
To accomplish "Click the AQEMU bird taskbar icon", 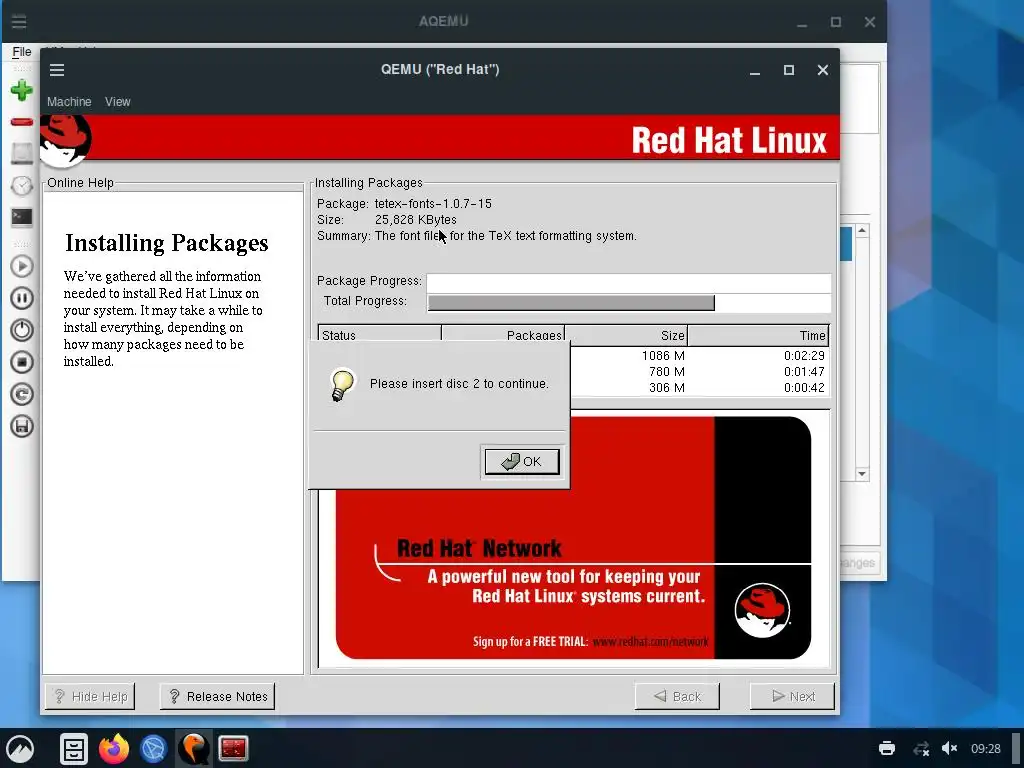I will coord(194,748).
